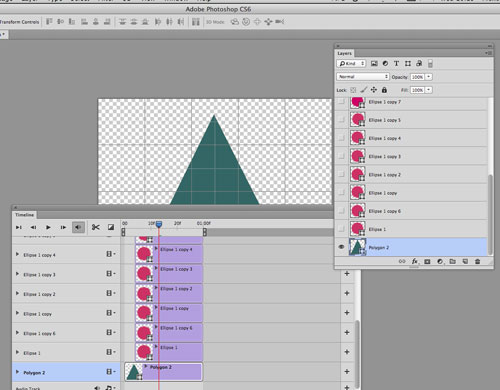Open the Ellipse 1 copy 4 track filmstrip menu

(111, 254)
